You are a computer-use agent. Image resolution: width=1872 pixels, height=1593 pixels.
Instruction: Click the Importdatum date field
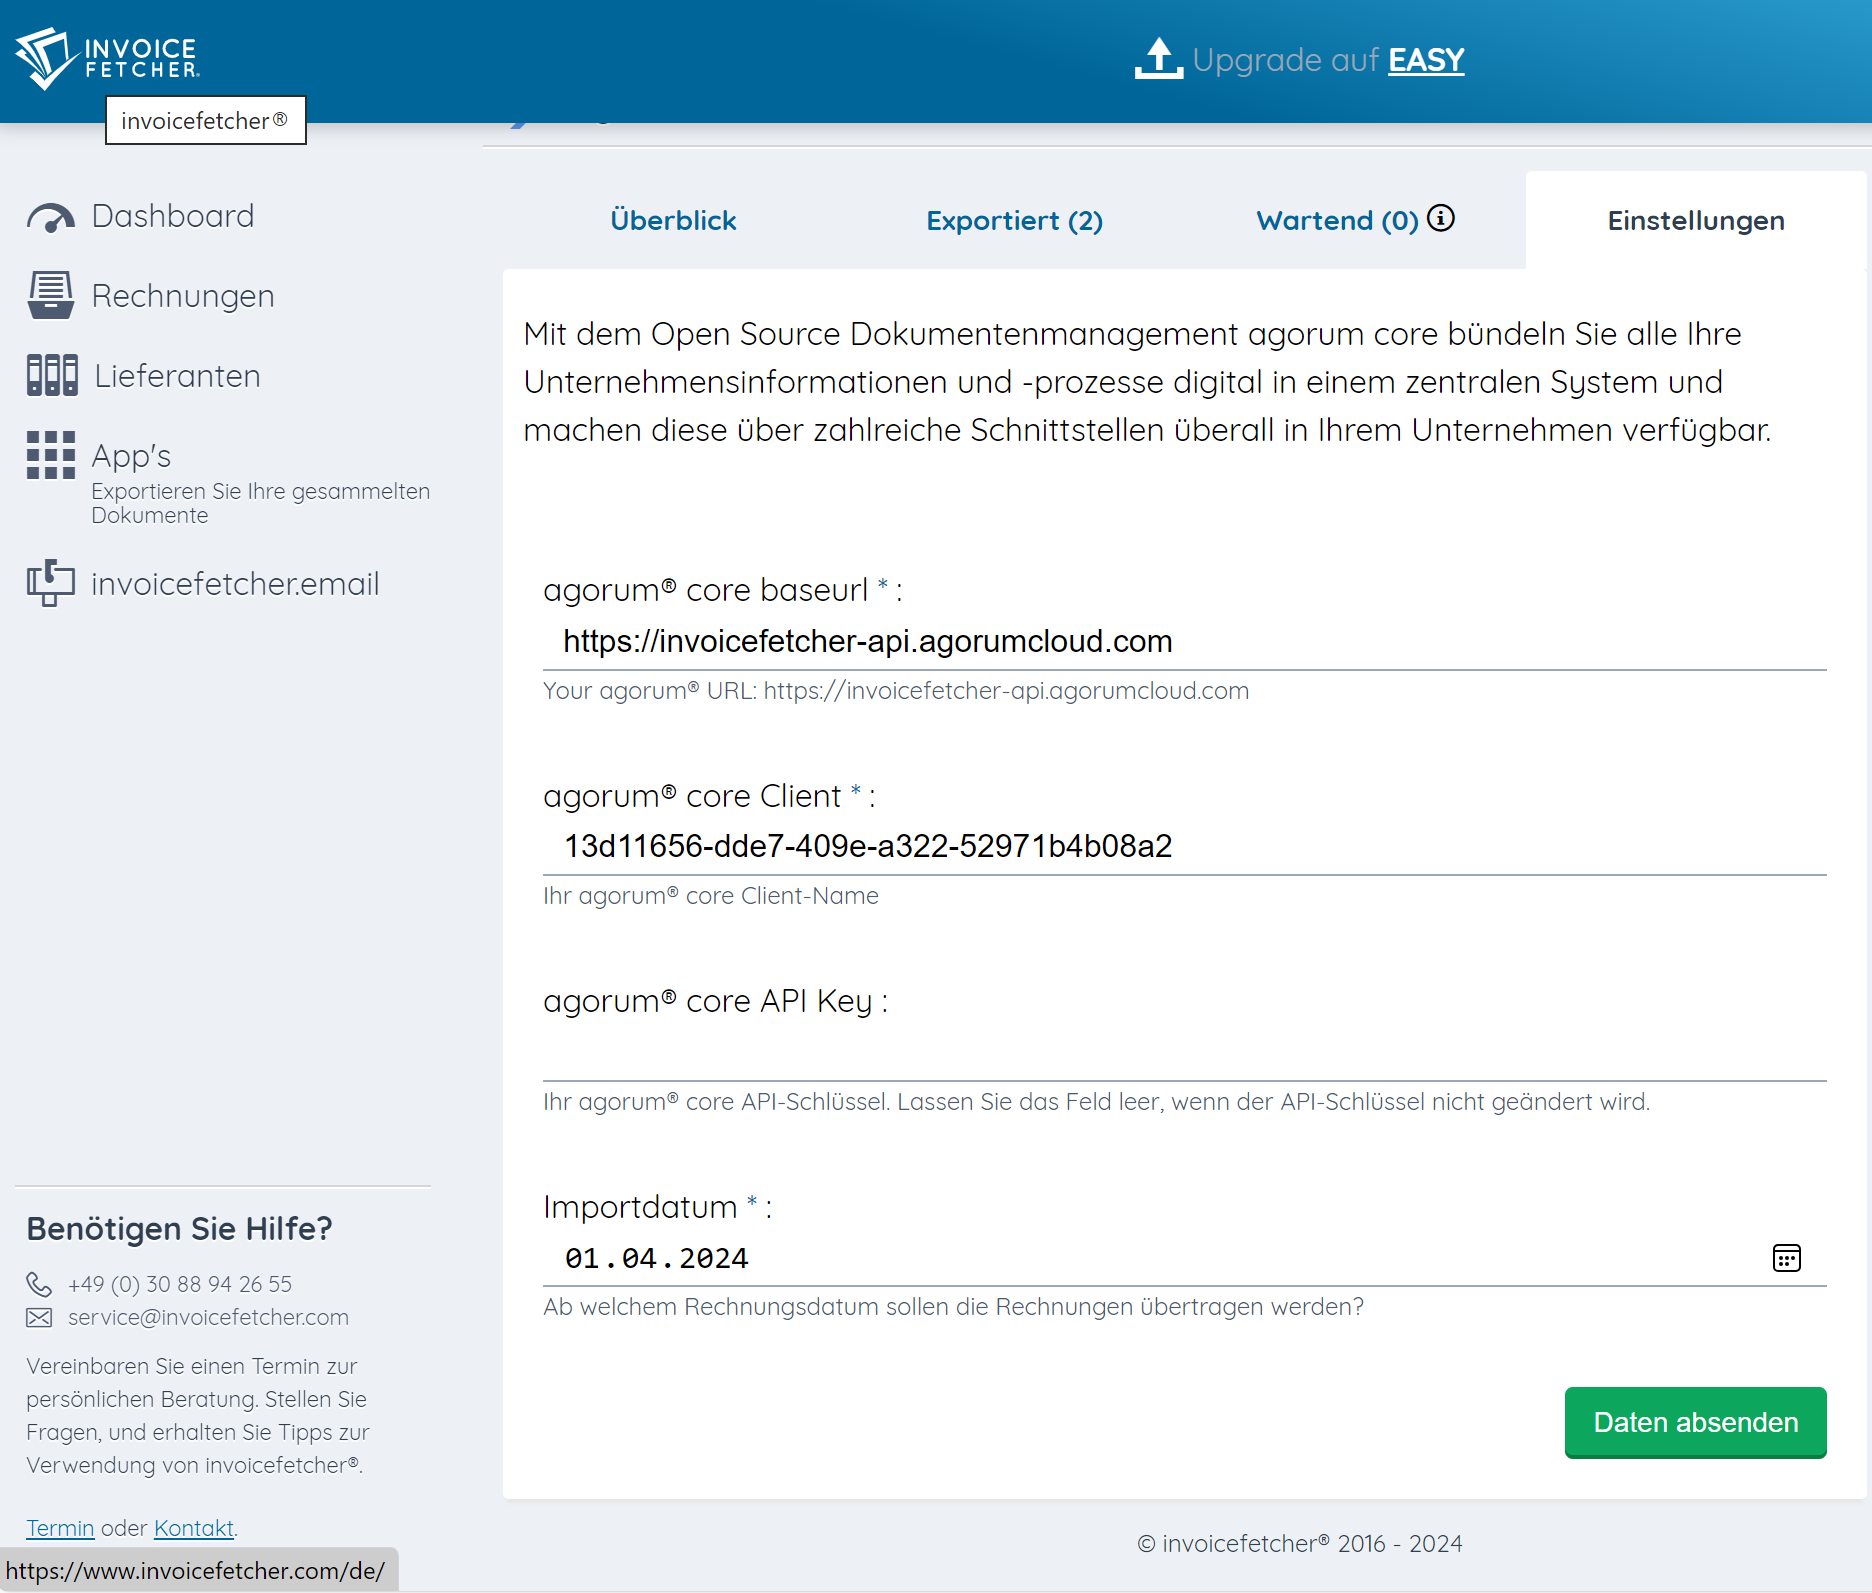(1184, 1259)
